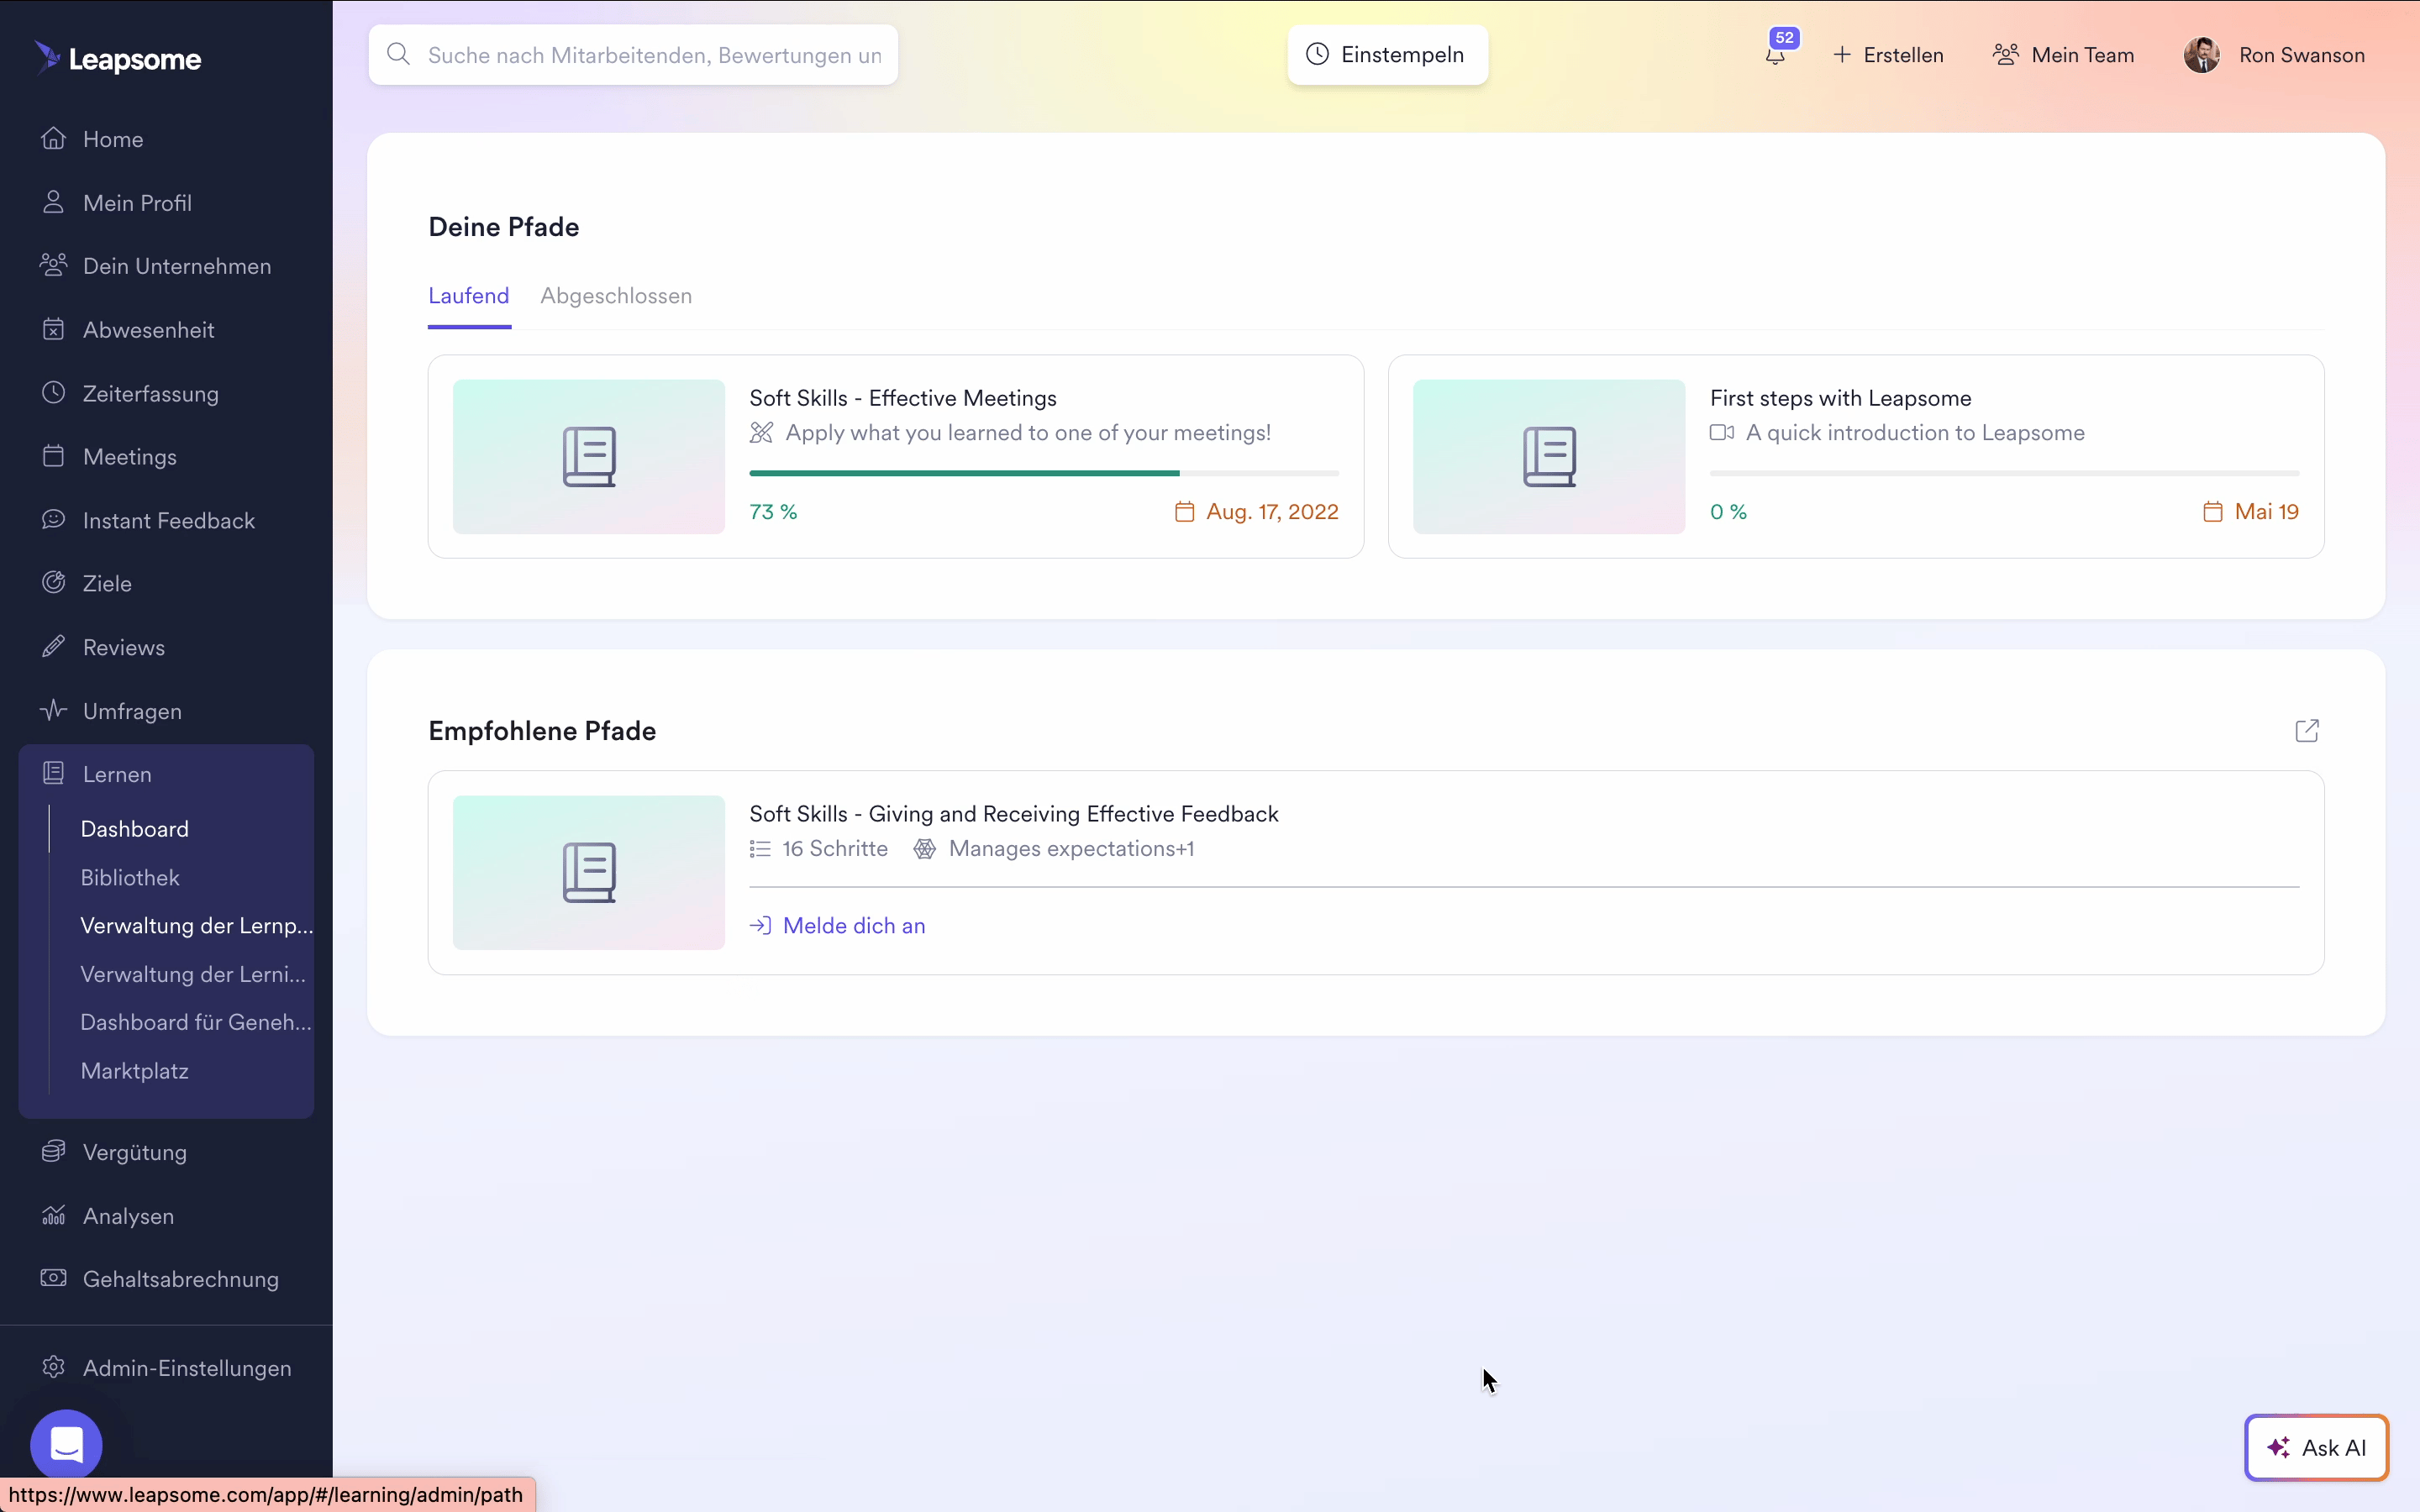
Task: Click the Mein Profil person icon
Action: (x=53, y=202)
